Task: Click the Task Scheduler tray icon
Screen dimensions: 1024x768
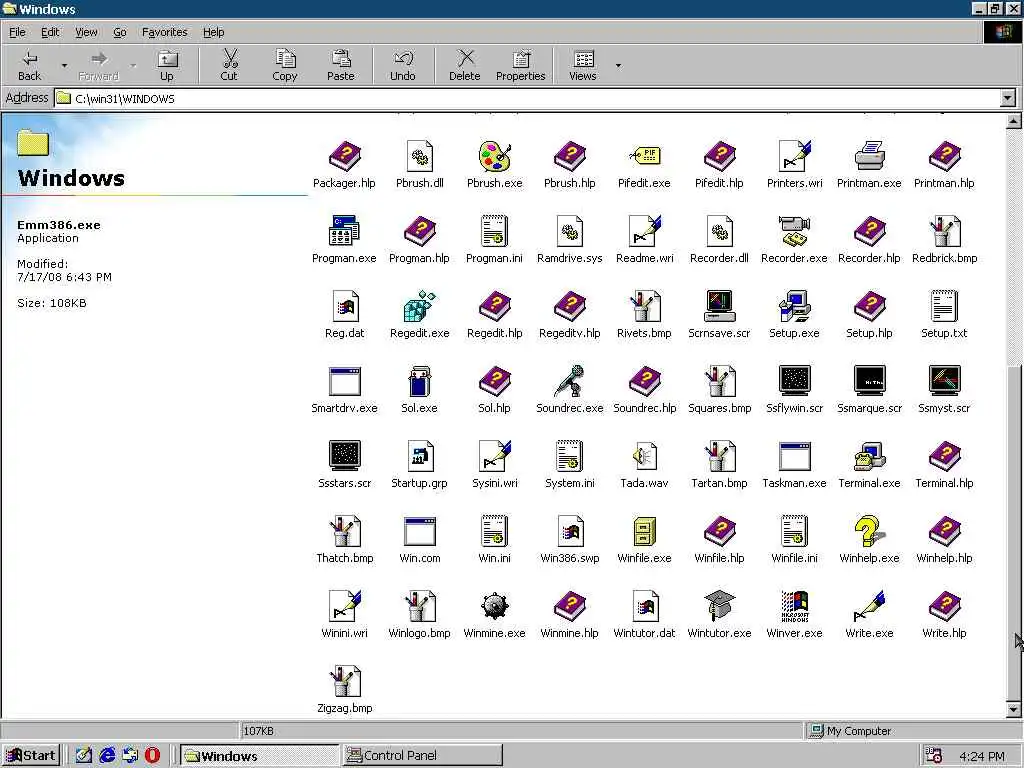Action: (x=934, y=756)
